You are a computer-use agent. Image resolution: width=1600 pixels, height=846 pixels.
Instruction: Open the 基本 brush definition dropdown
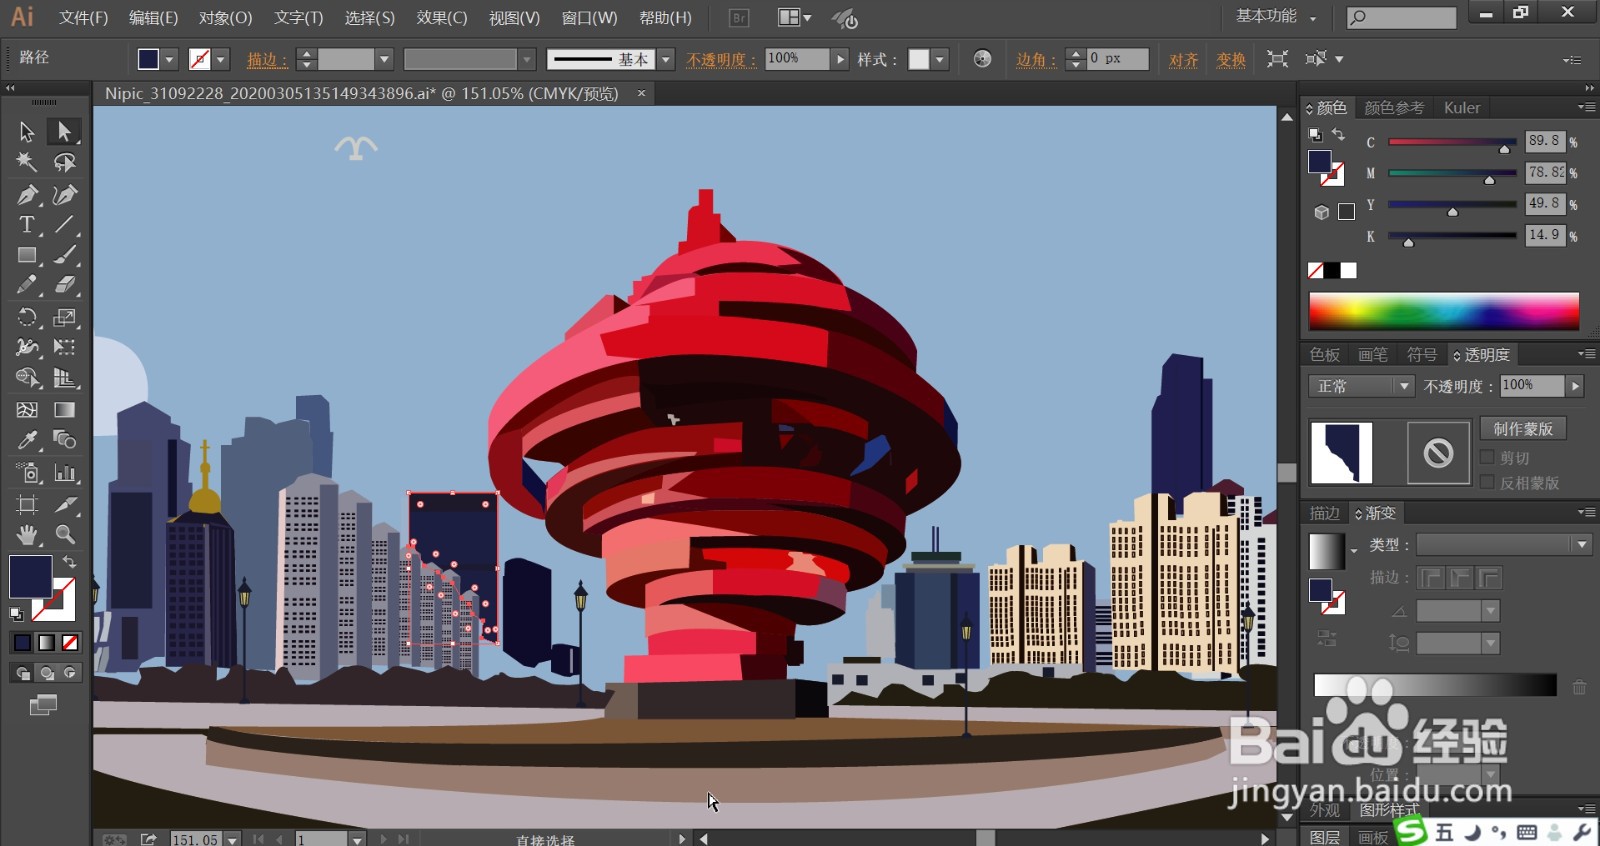coord(666,59)
